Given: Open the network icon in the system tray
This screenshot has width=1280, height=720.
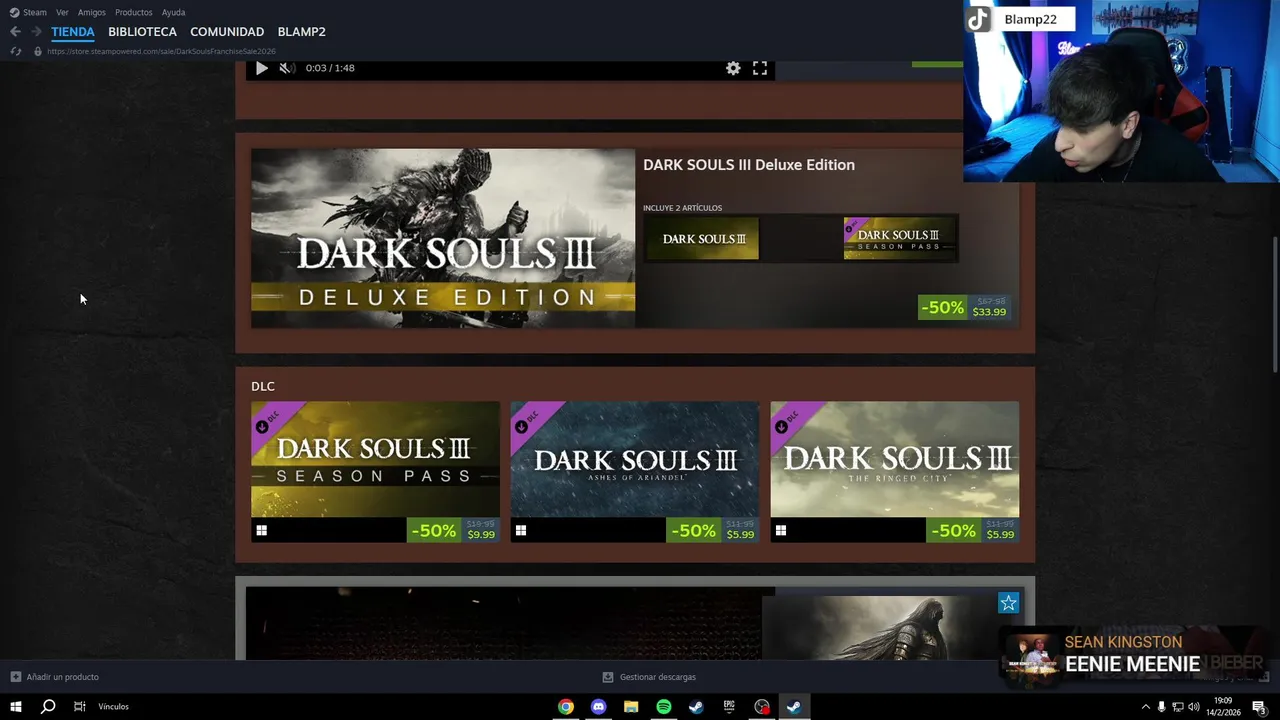Looking at the screenshot, I should (1177, 707).
